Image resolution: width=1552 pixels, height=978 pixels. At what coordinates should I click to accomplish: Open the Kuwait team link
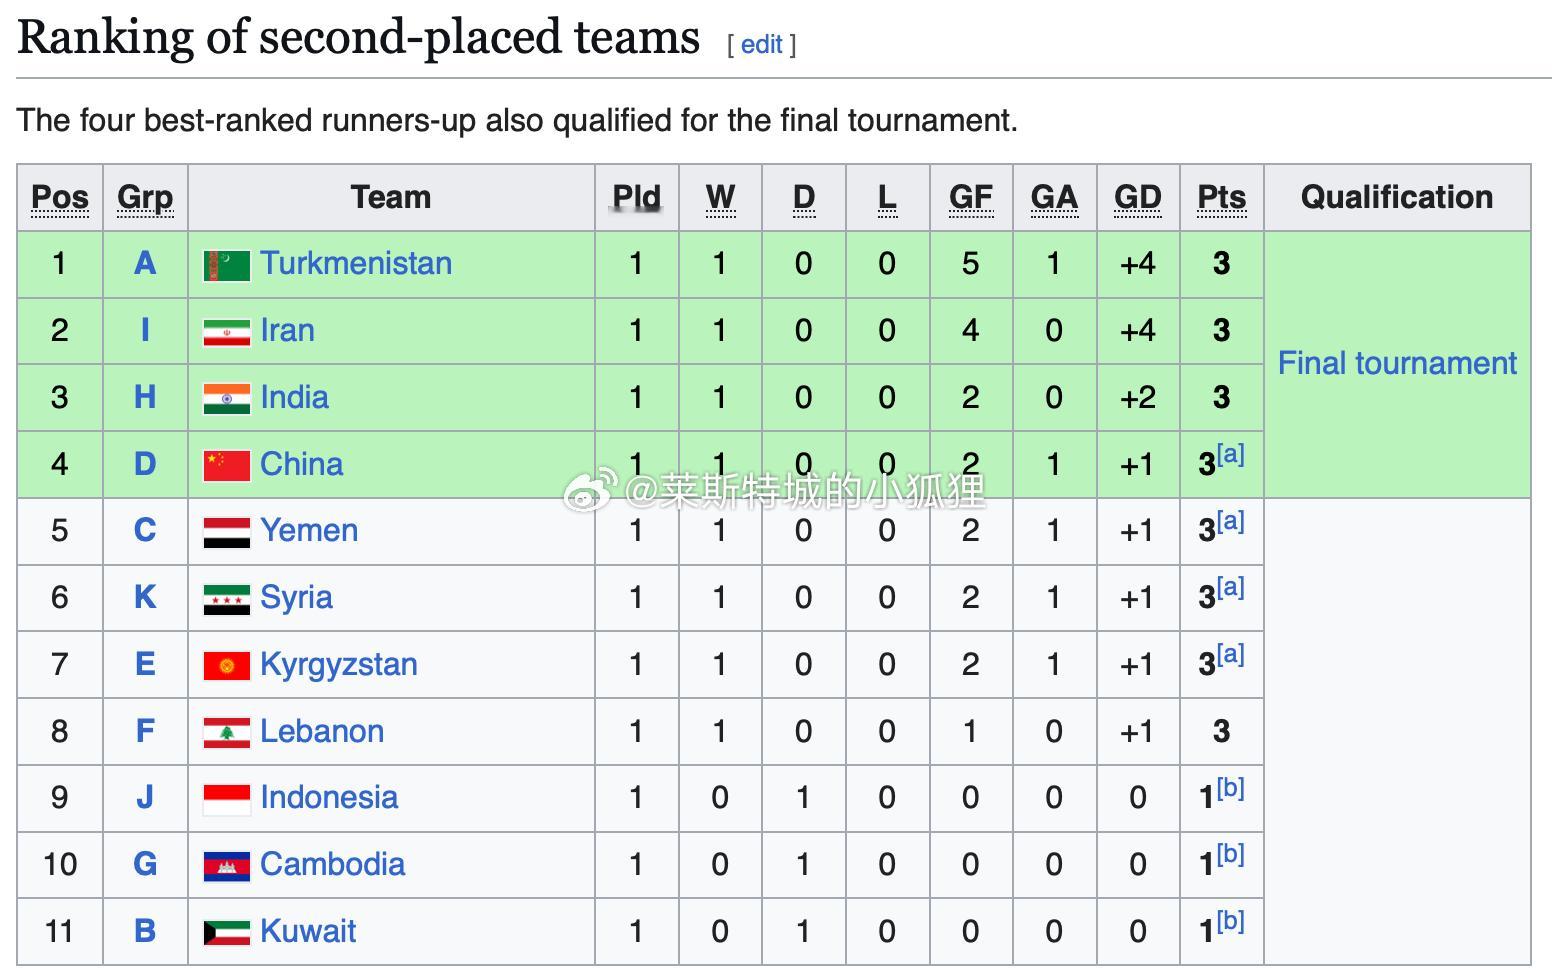(x=308, y=931)
